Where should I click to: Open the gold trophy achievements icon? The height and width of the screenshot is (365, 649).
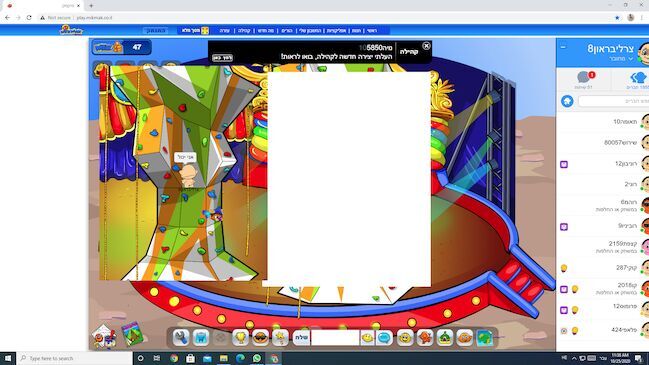pos(240,338)
